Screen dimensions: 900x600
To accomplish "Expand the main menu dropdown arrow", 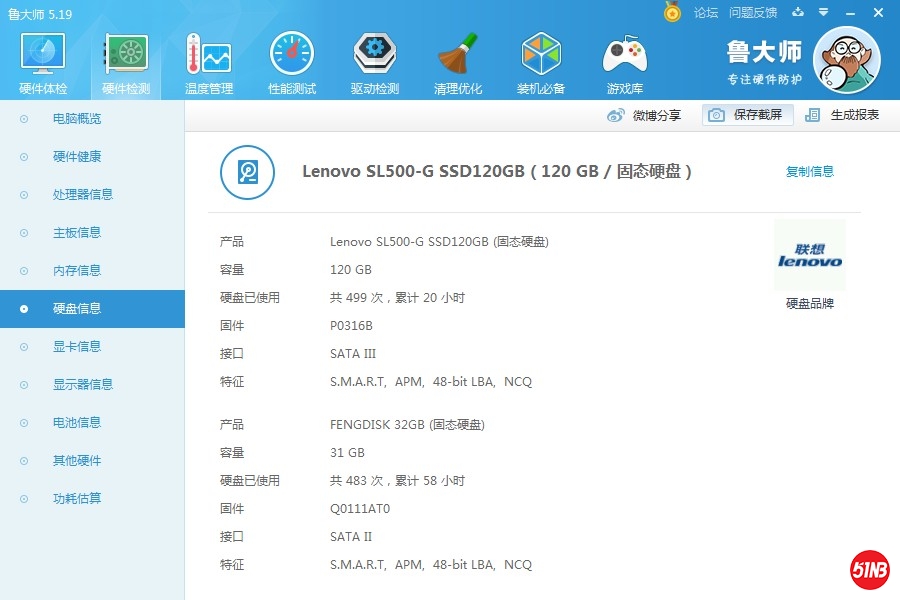I will 823,12.
